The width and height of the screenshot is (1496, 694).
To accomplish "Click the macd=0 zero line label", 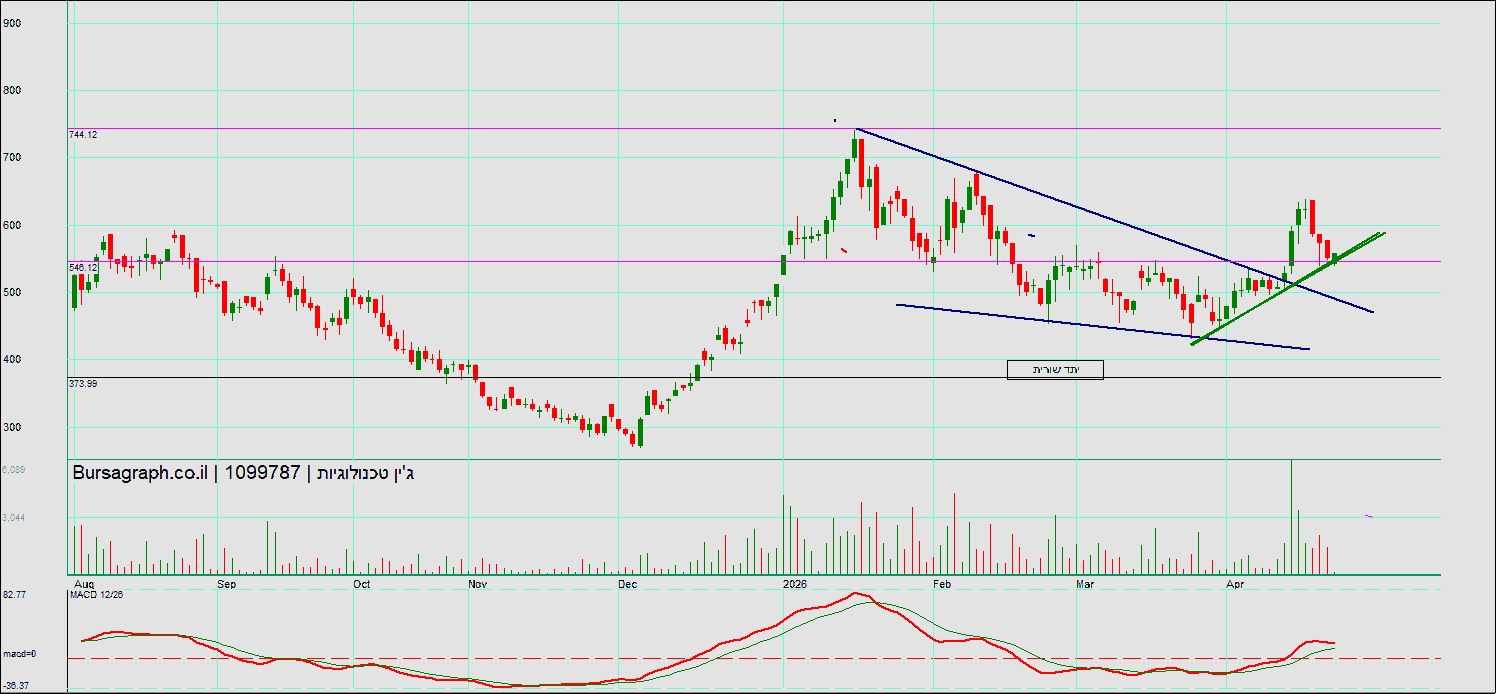I will 20,654.
